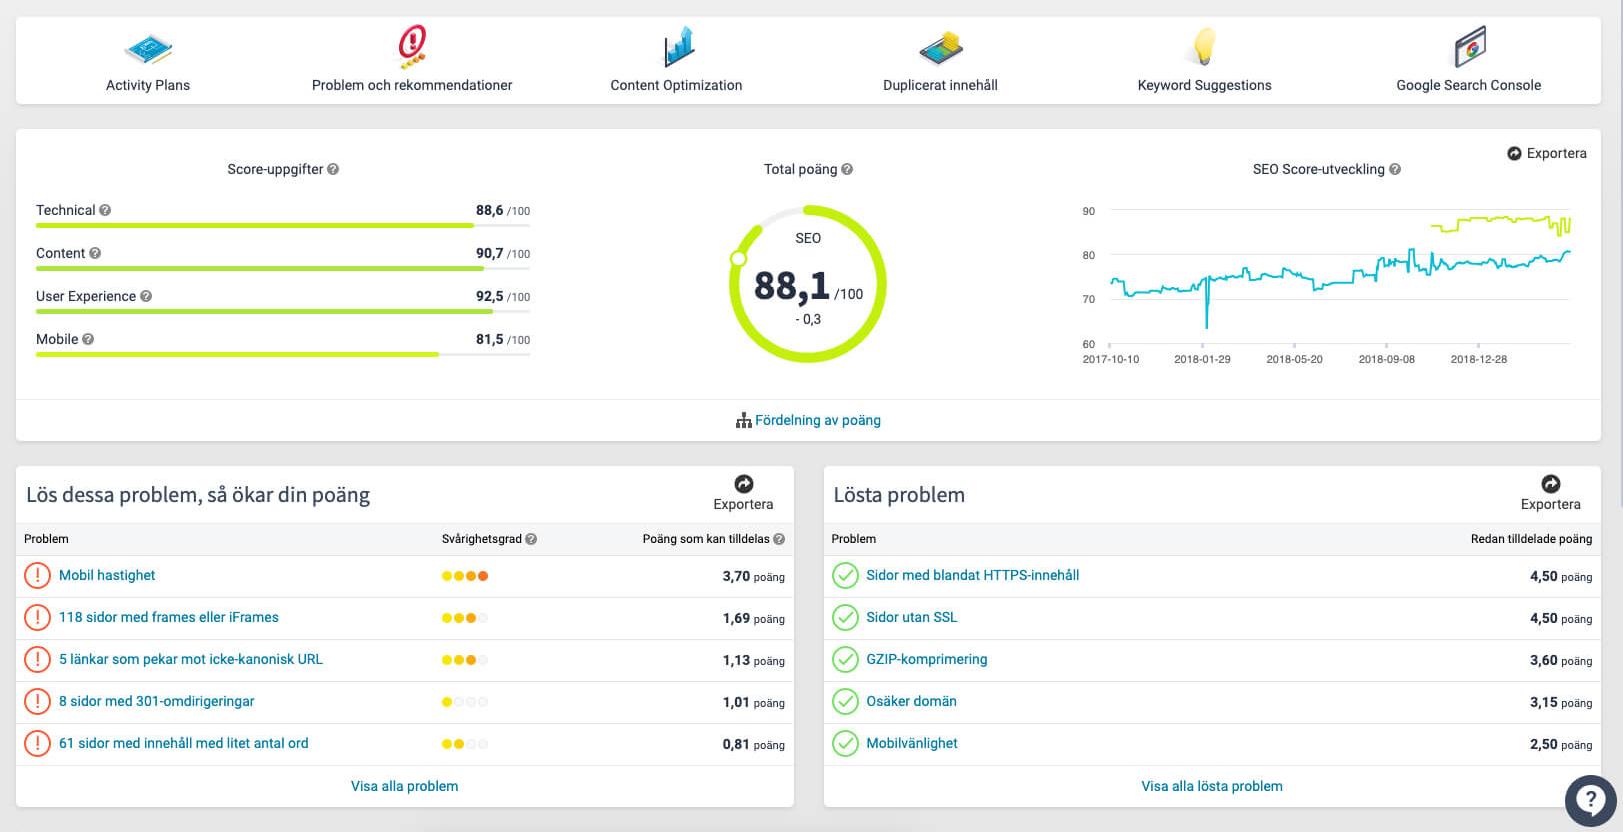This screenshot has height=832, width=1623.
Task: Open 8 sidor med 301-omdirigeringar
Action: tap(157, 701)
